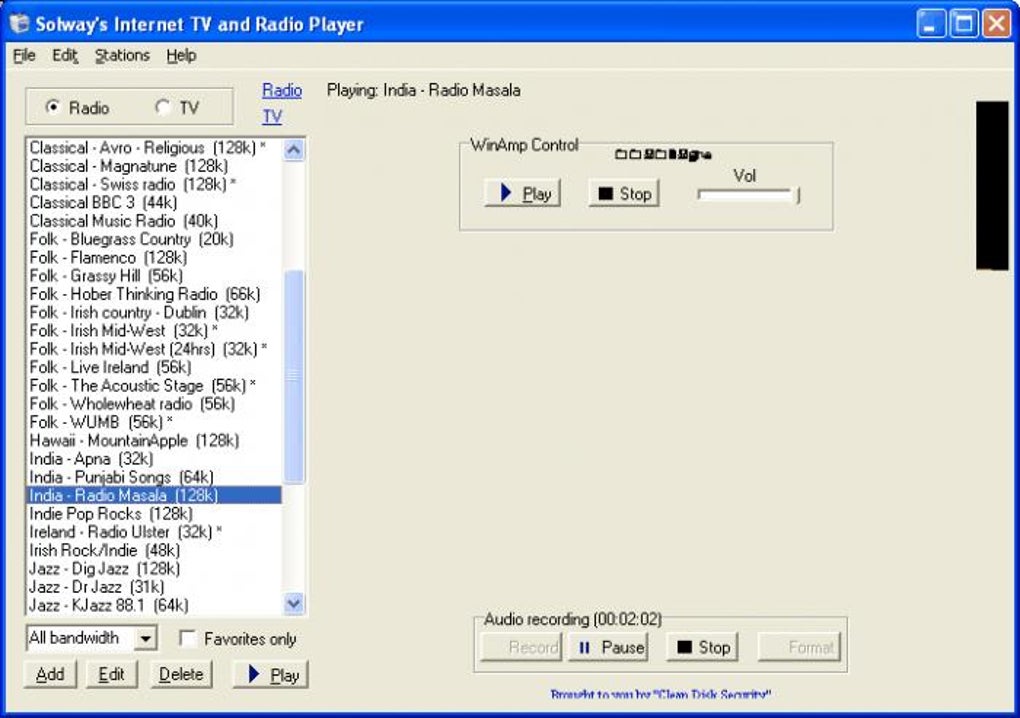The width and height of the screenshot is (1020, 718).
Task: Minimize the player window
Action: click(x=931, y=24)
